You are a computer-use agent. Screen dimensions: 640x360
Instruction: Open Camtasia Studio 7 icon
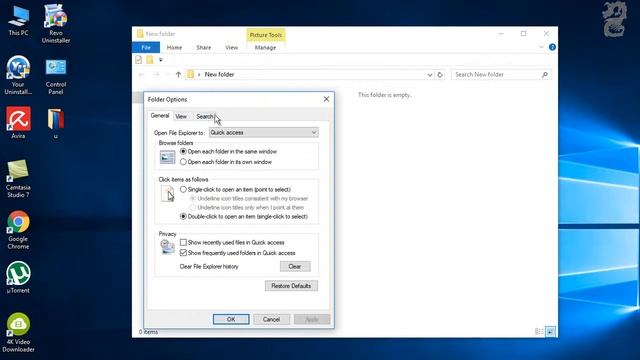18,179
